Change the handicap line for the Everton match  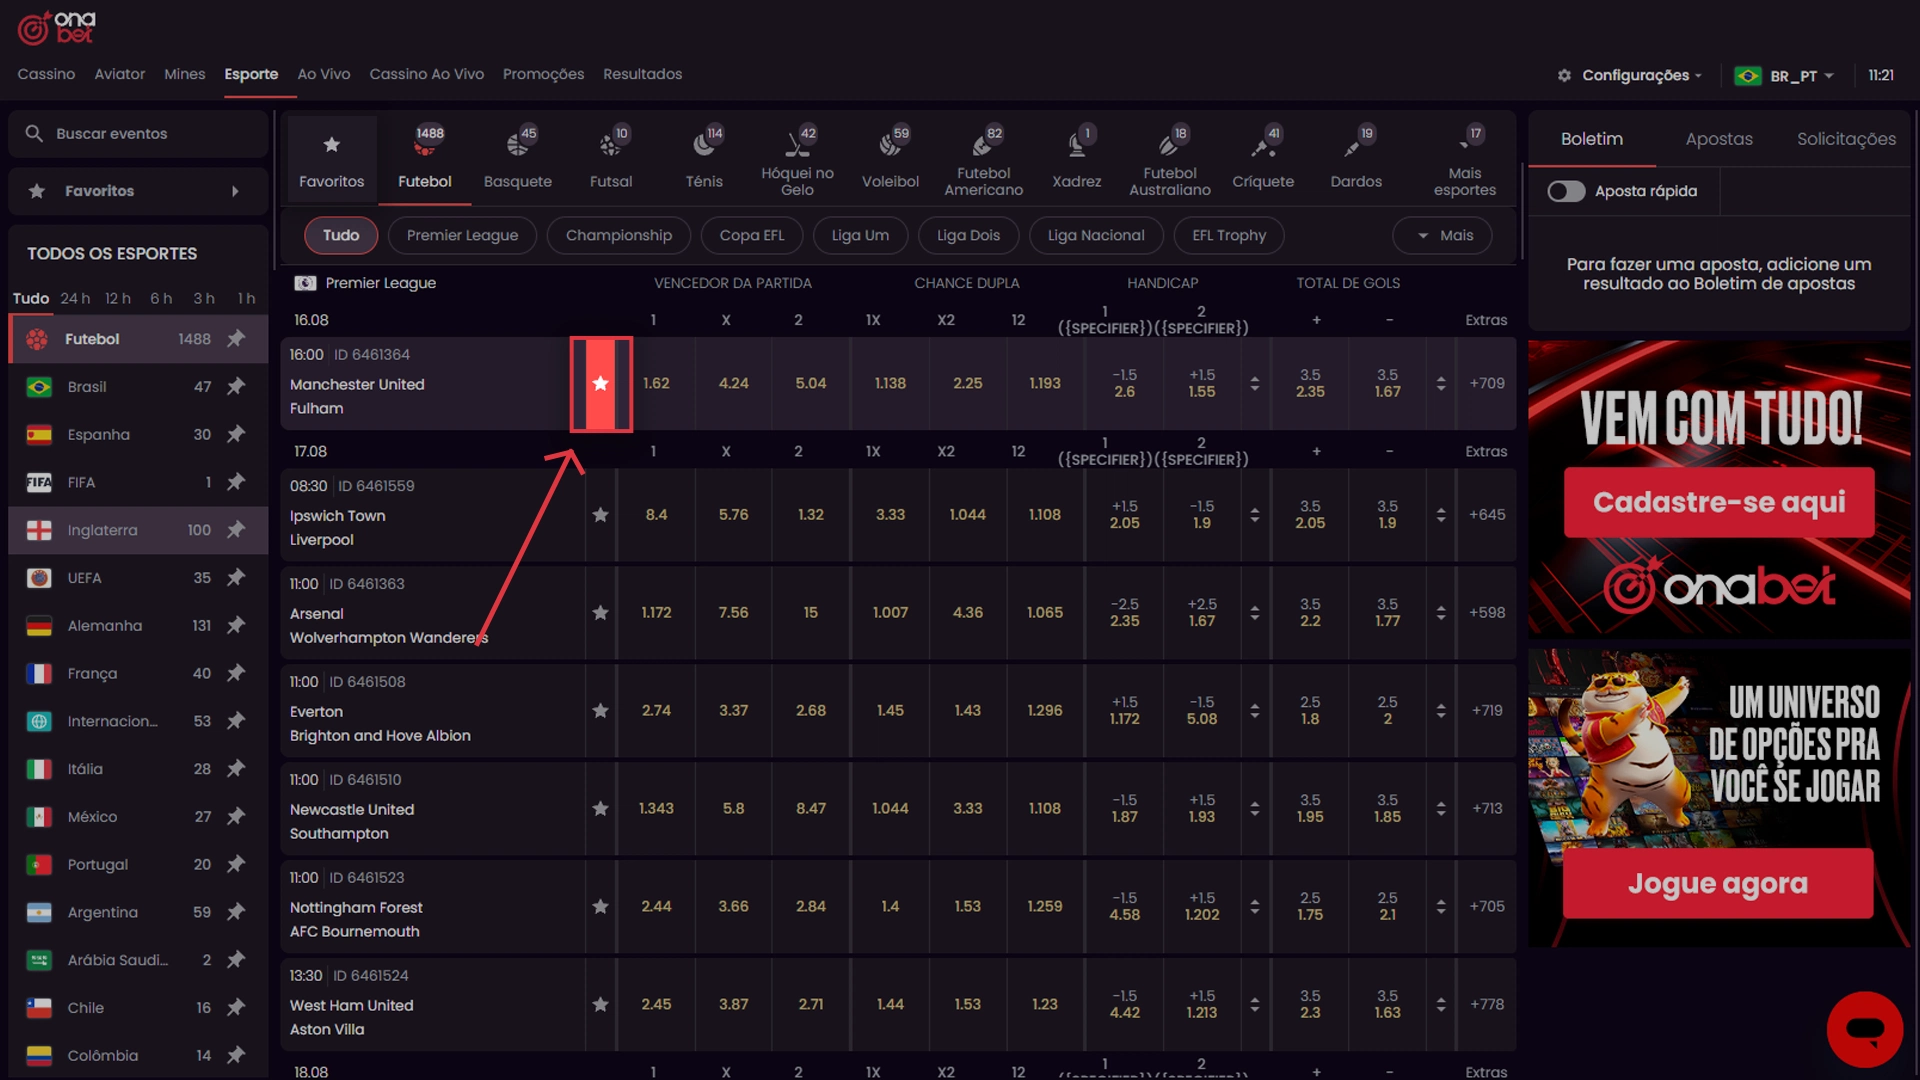click(1254, 711)
